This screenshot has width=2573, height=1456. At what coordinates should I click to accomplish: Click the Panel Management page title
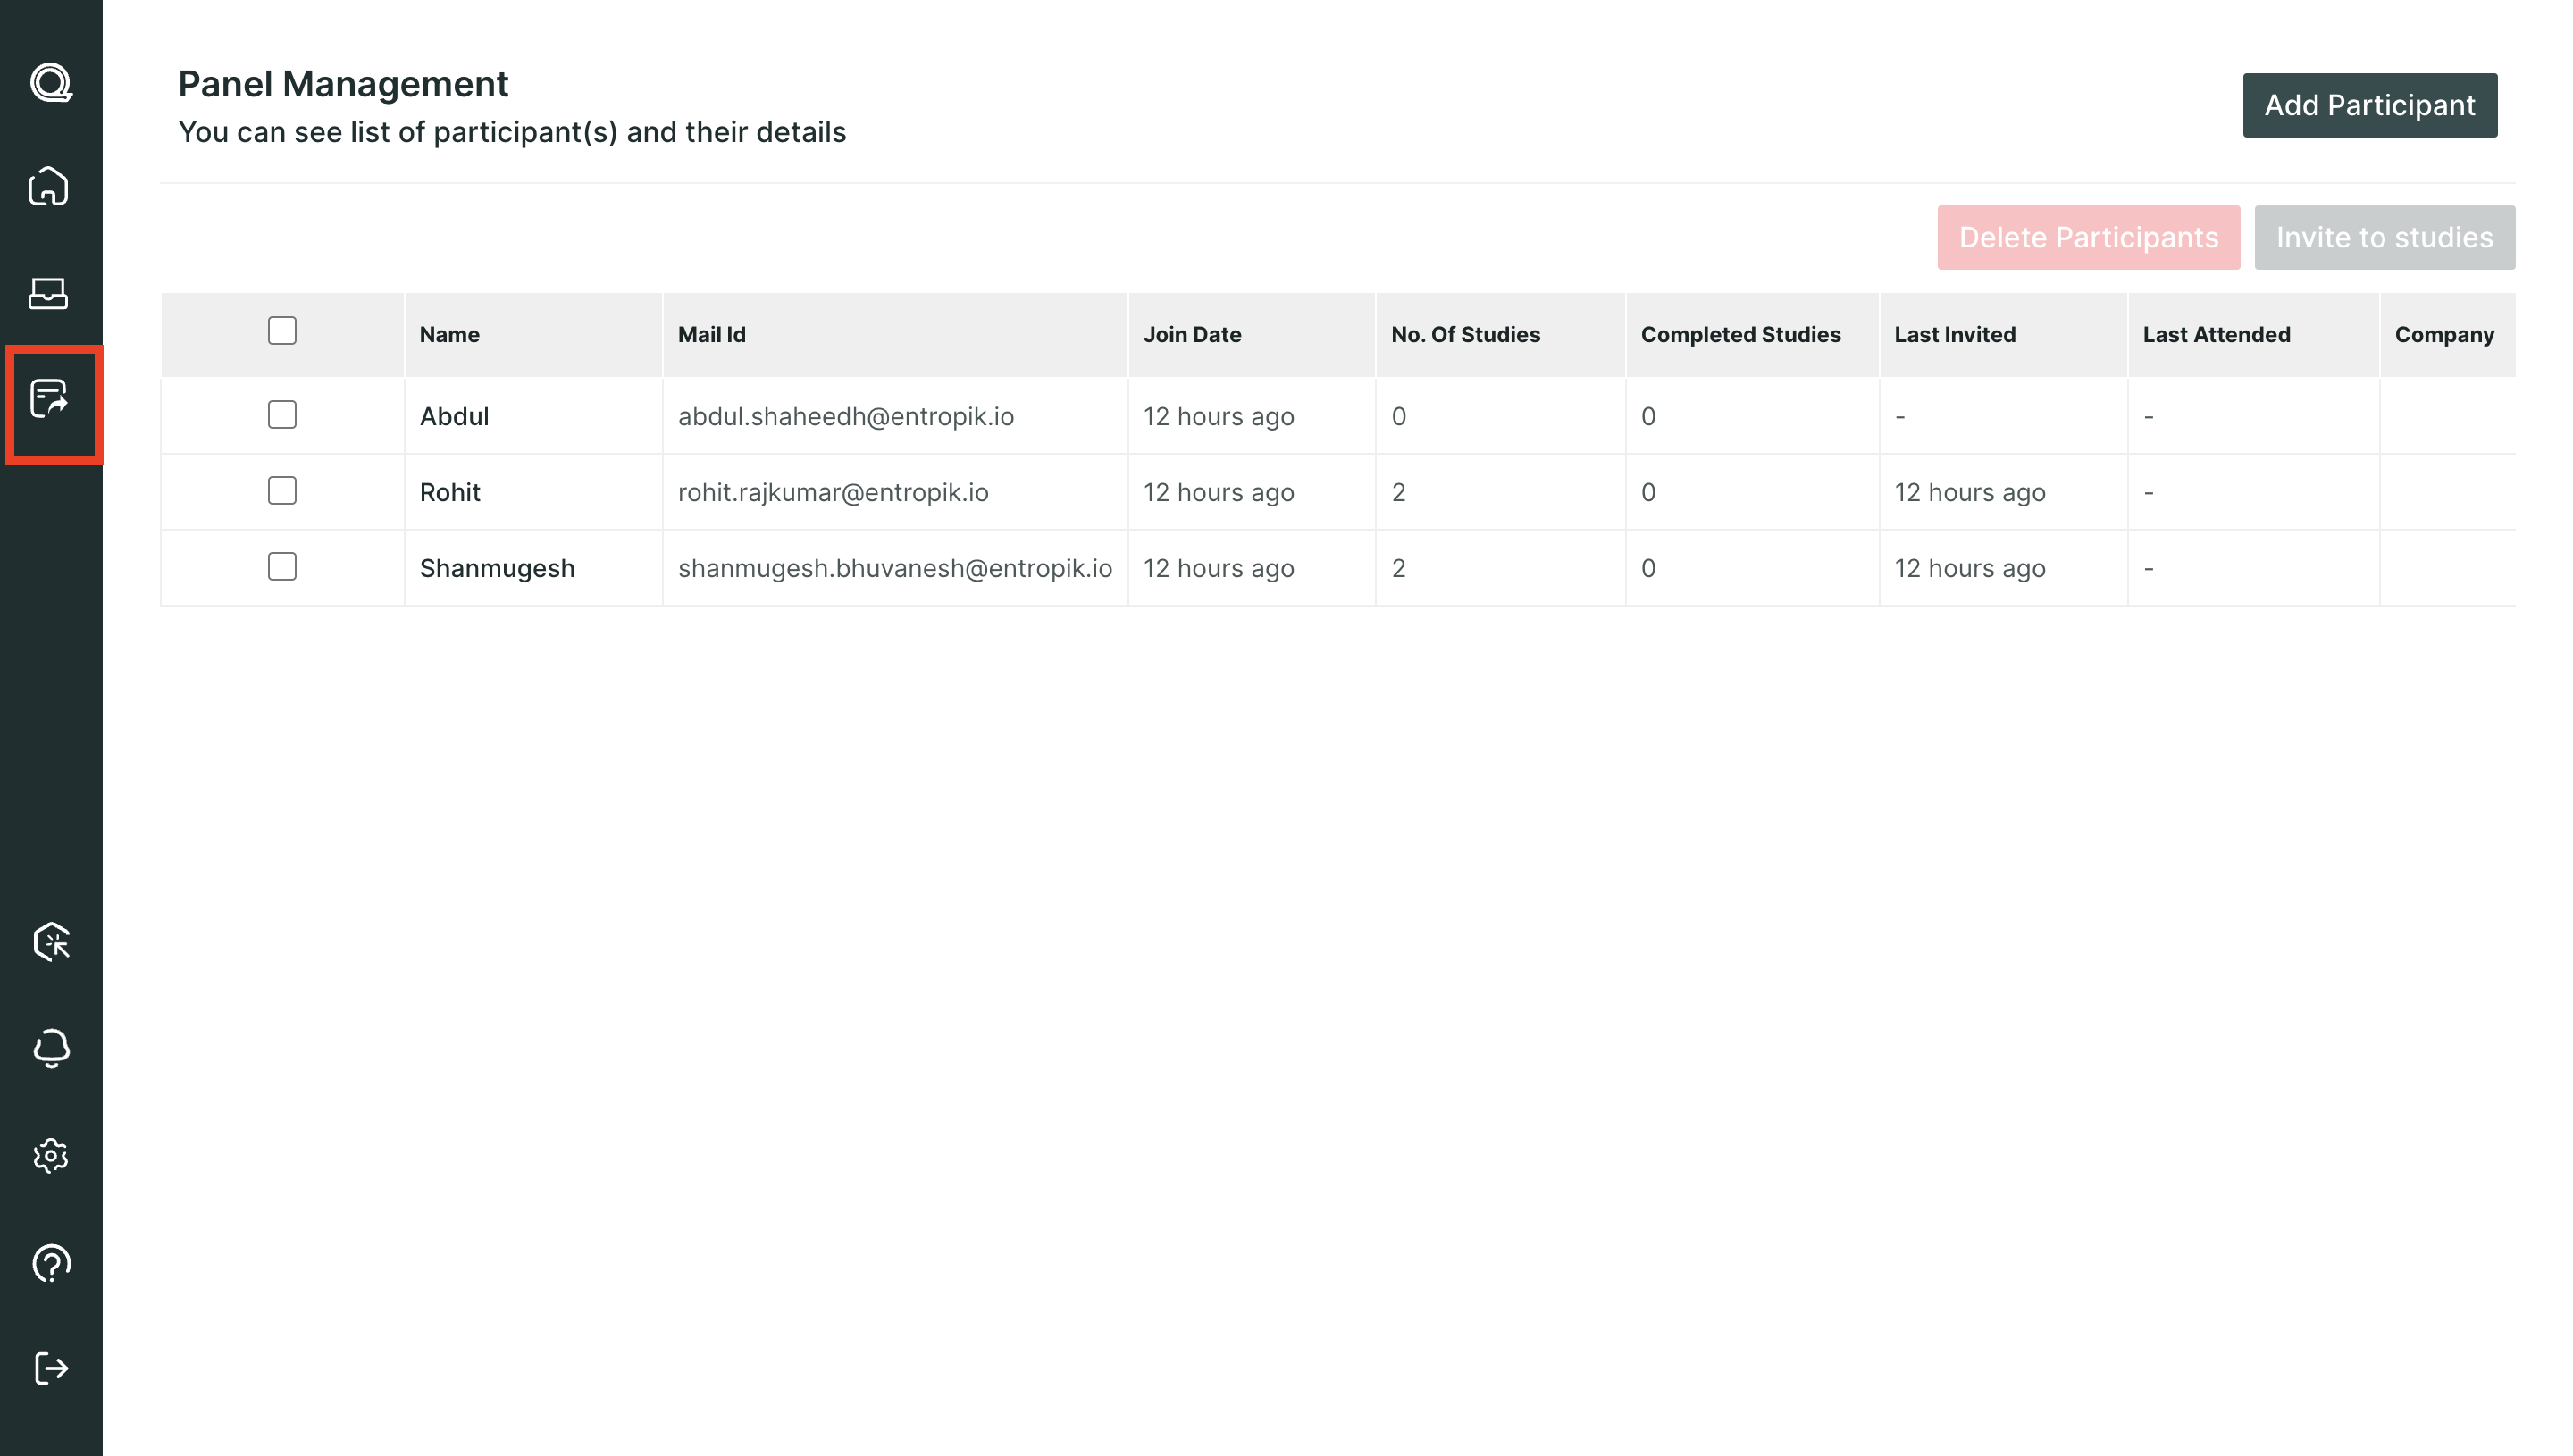(x=343, y=84)
